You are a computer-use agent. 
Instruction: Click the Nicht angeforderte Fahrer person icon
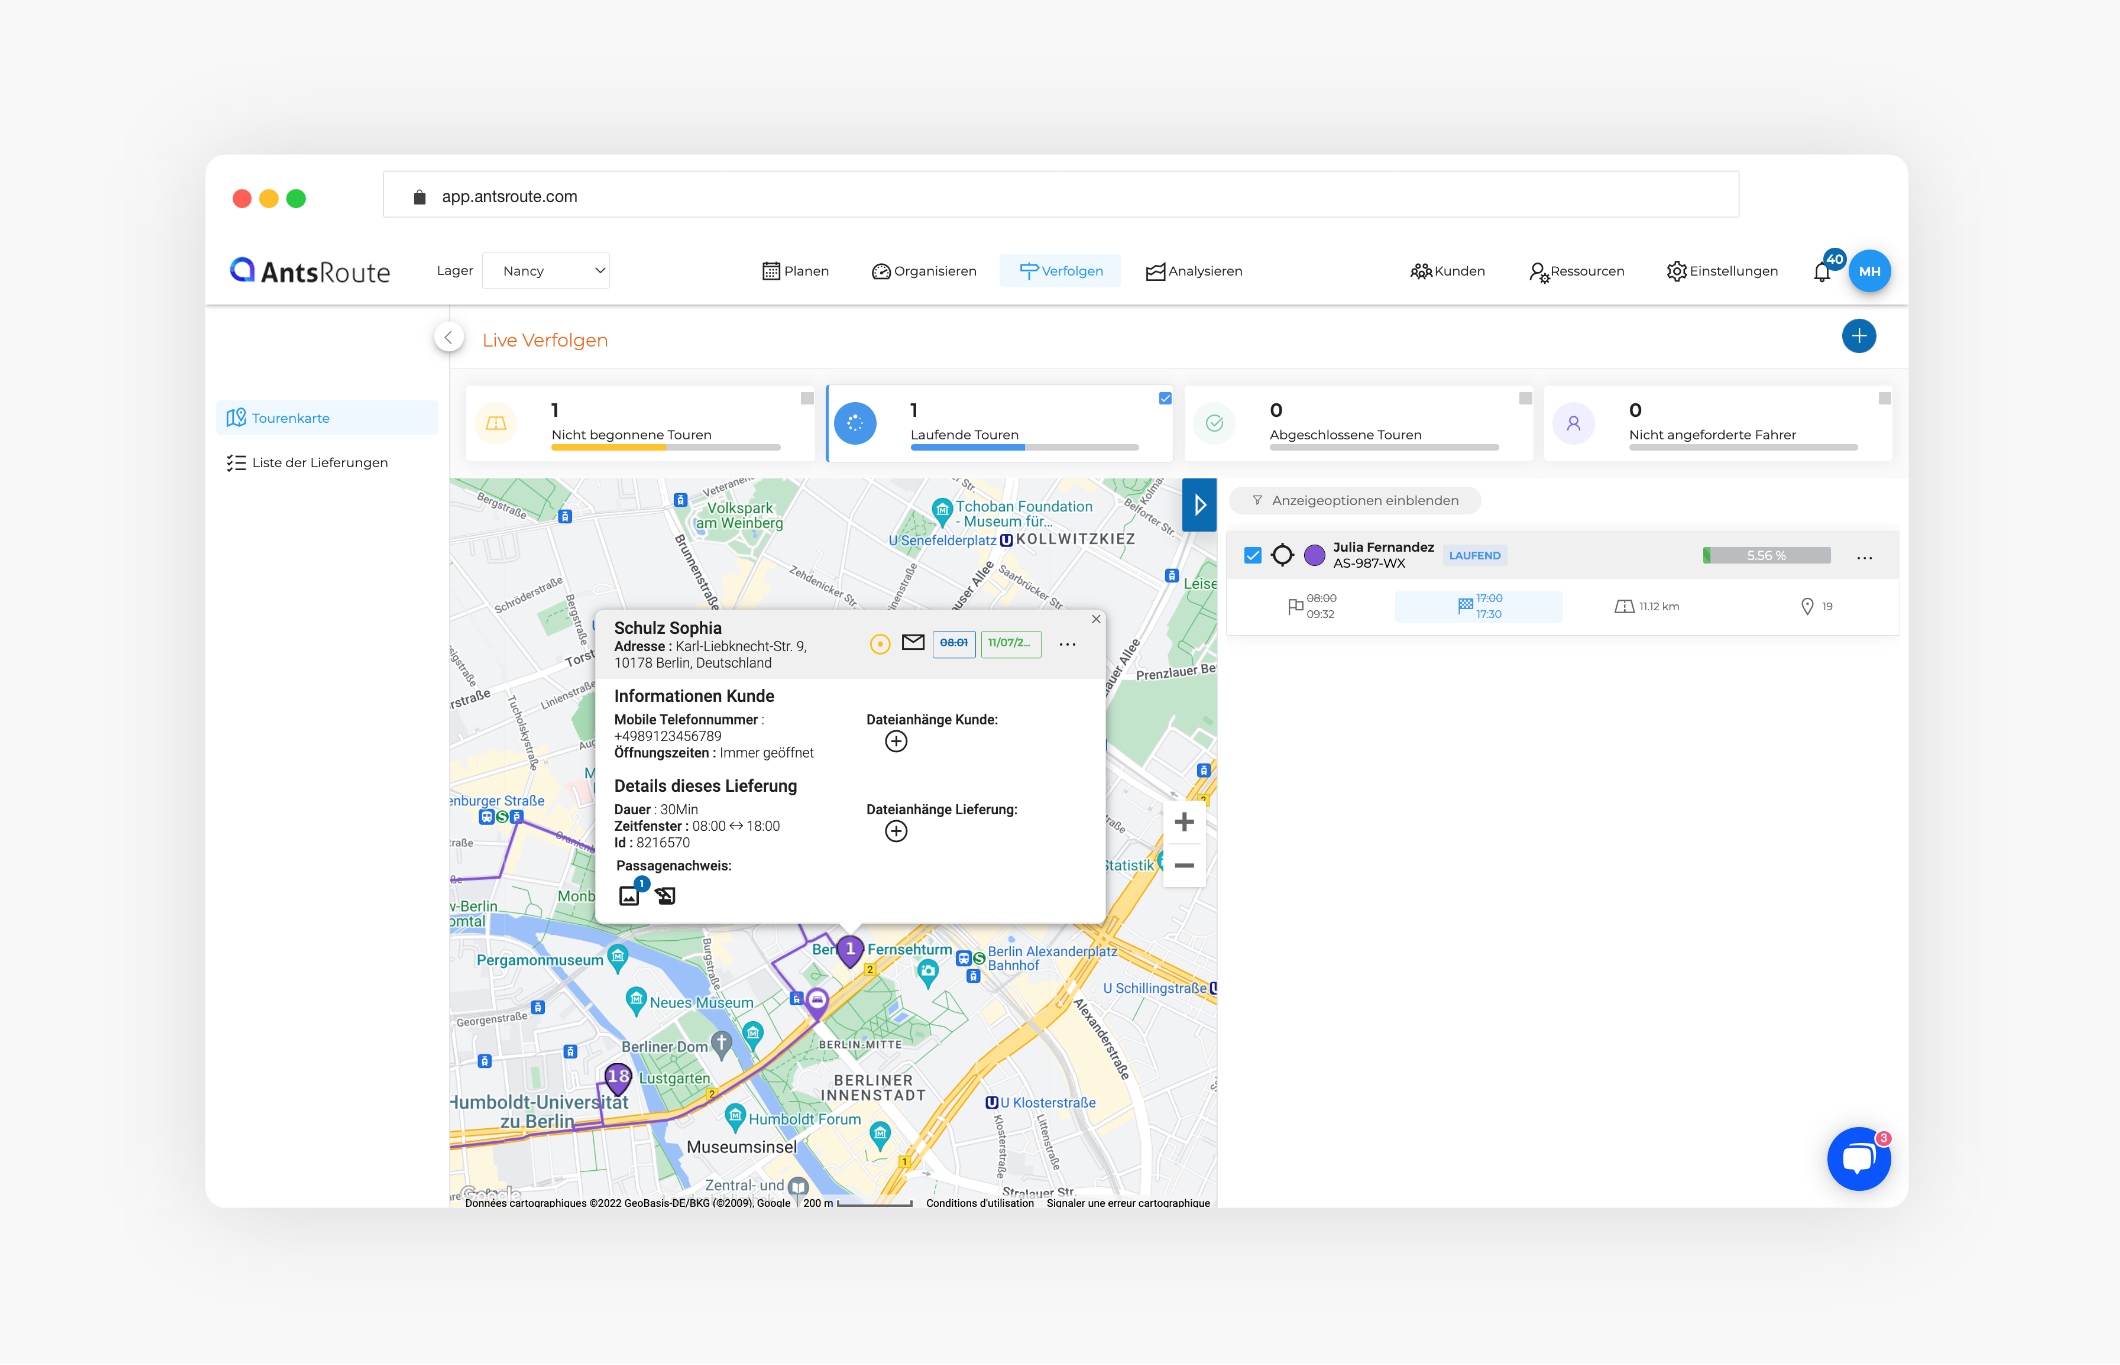[x=1573, y=424]
